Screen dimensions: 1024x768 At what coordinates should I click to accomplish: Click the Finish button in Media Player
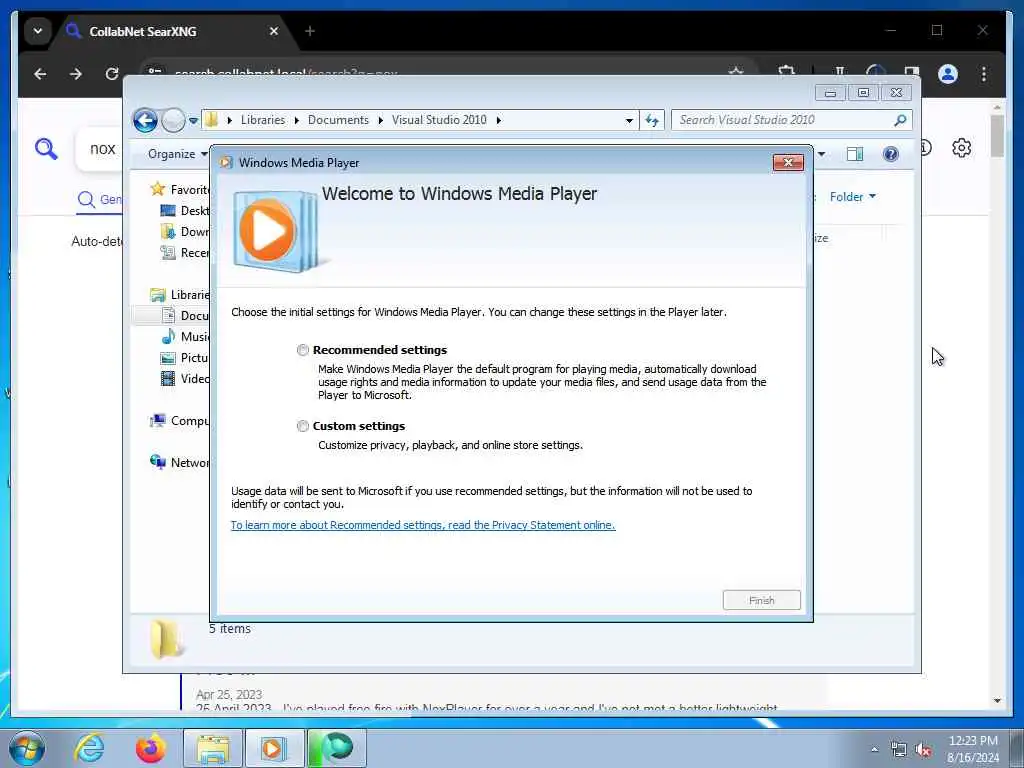pyautogui.click(x=761, y=600)
